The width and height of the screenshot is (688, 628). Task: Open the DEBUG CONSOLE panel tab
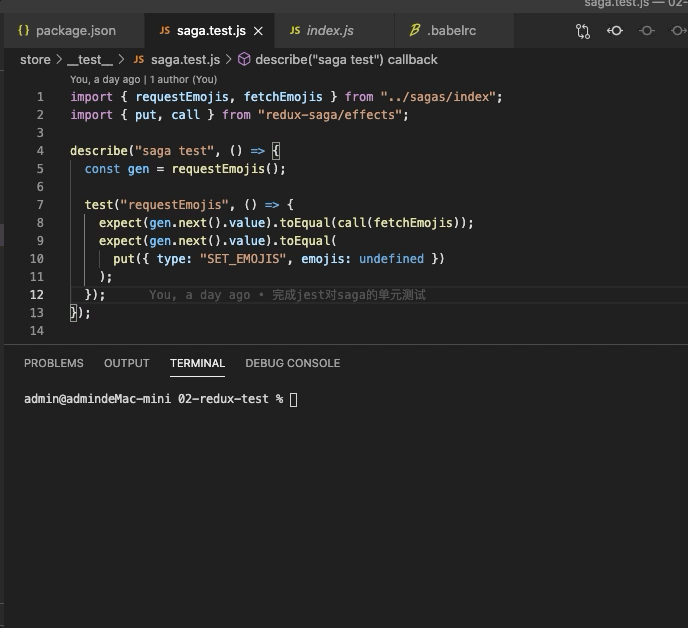tap(293, 363)
